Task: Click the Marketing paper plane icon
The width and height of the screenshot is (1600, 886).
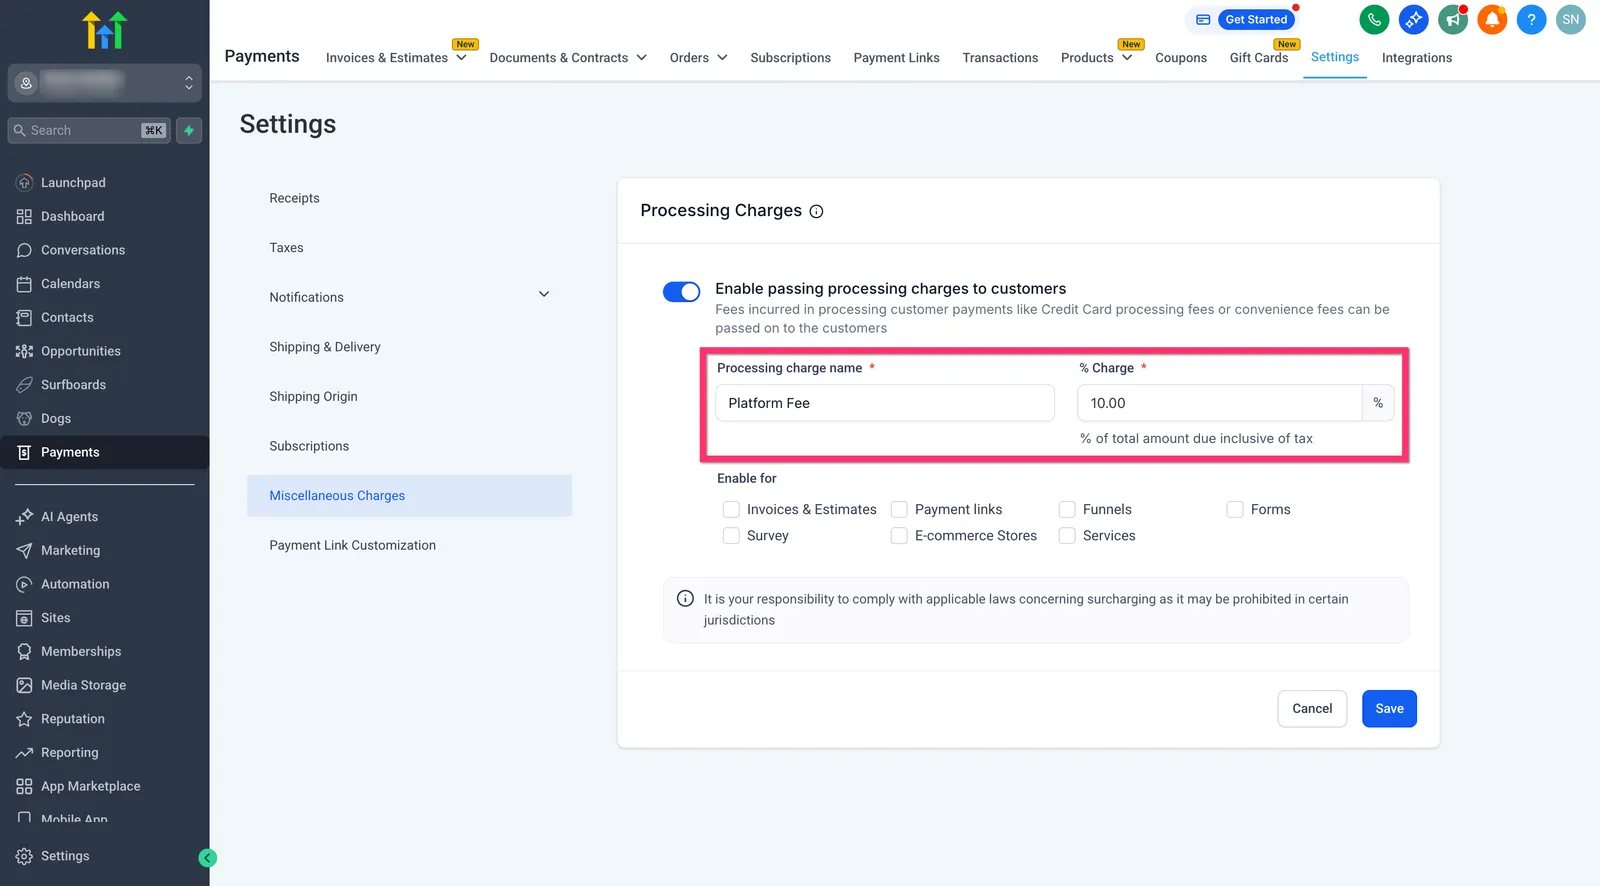Action: pyautogui.click(x=24, y=551)
